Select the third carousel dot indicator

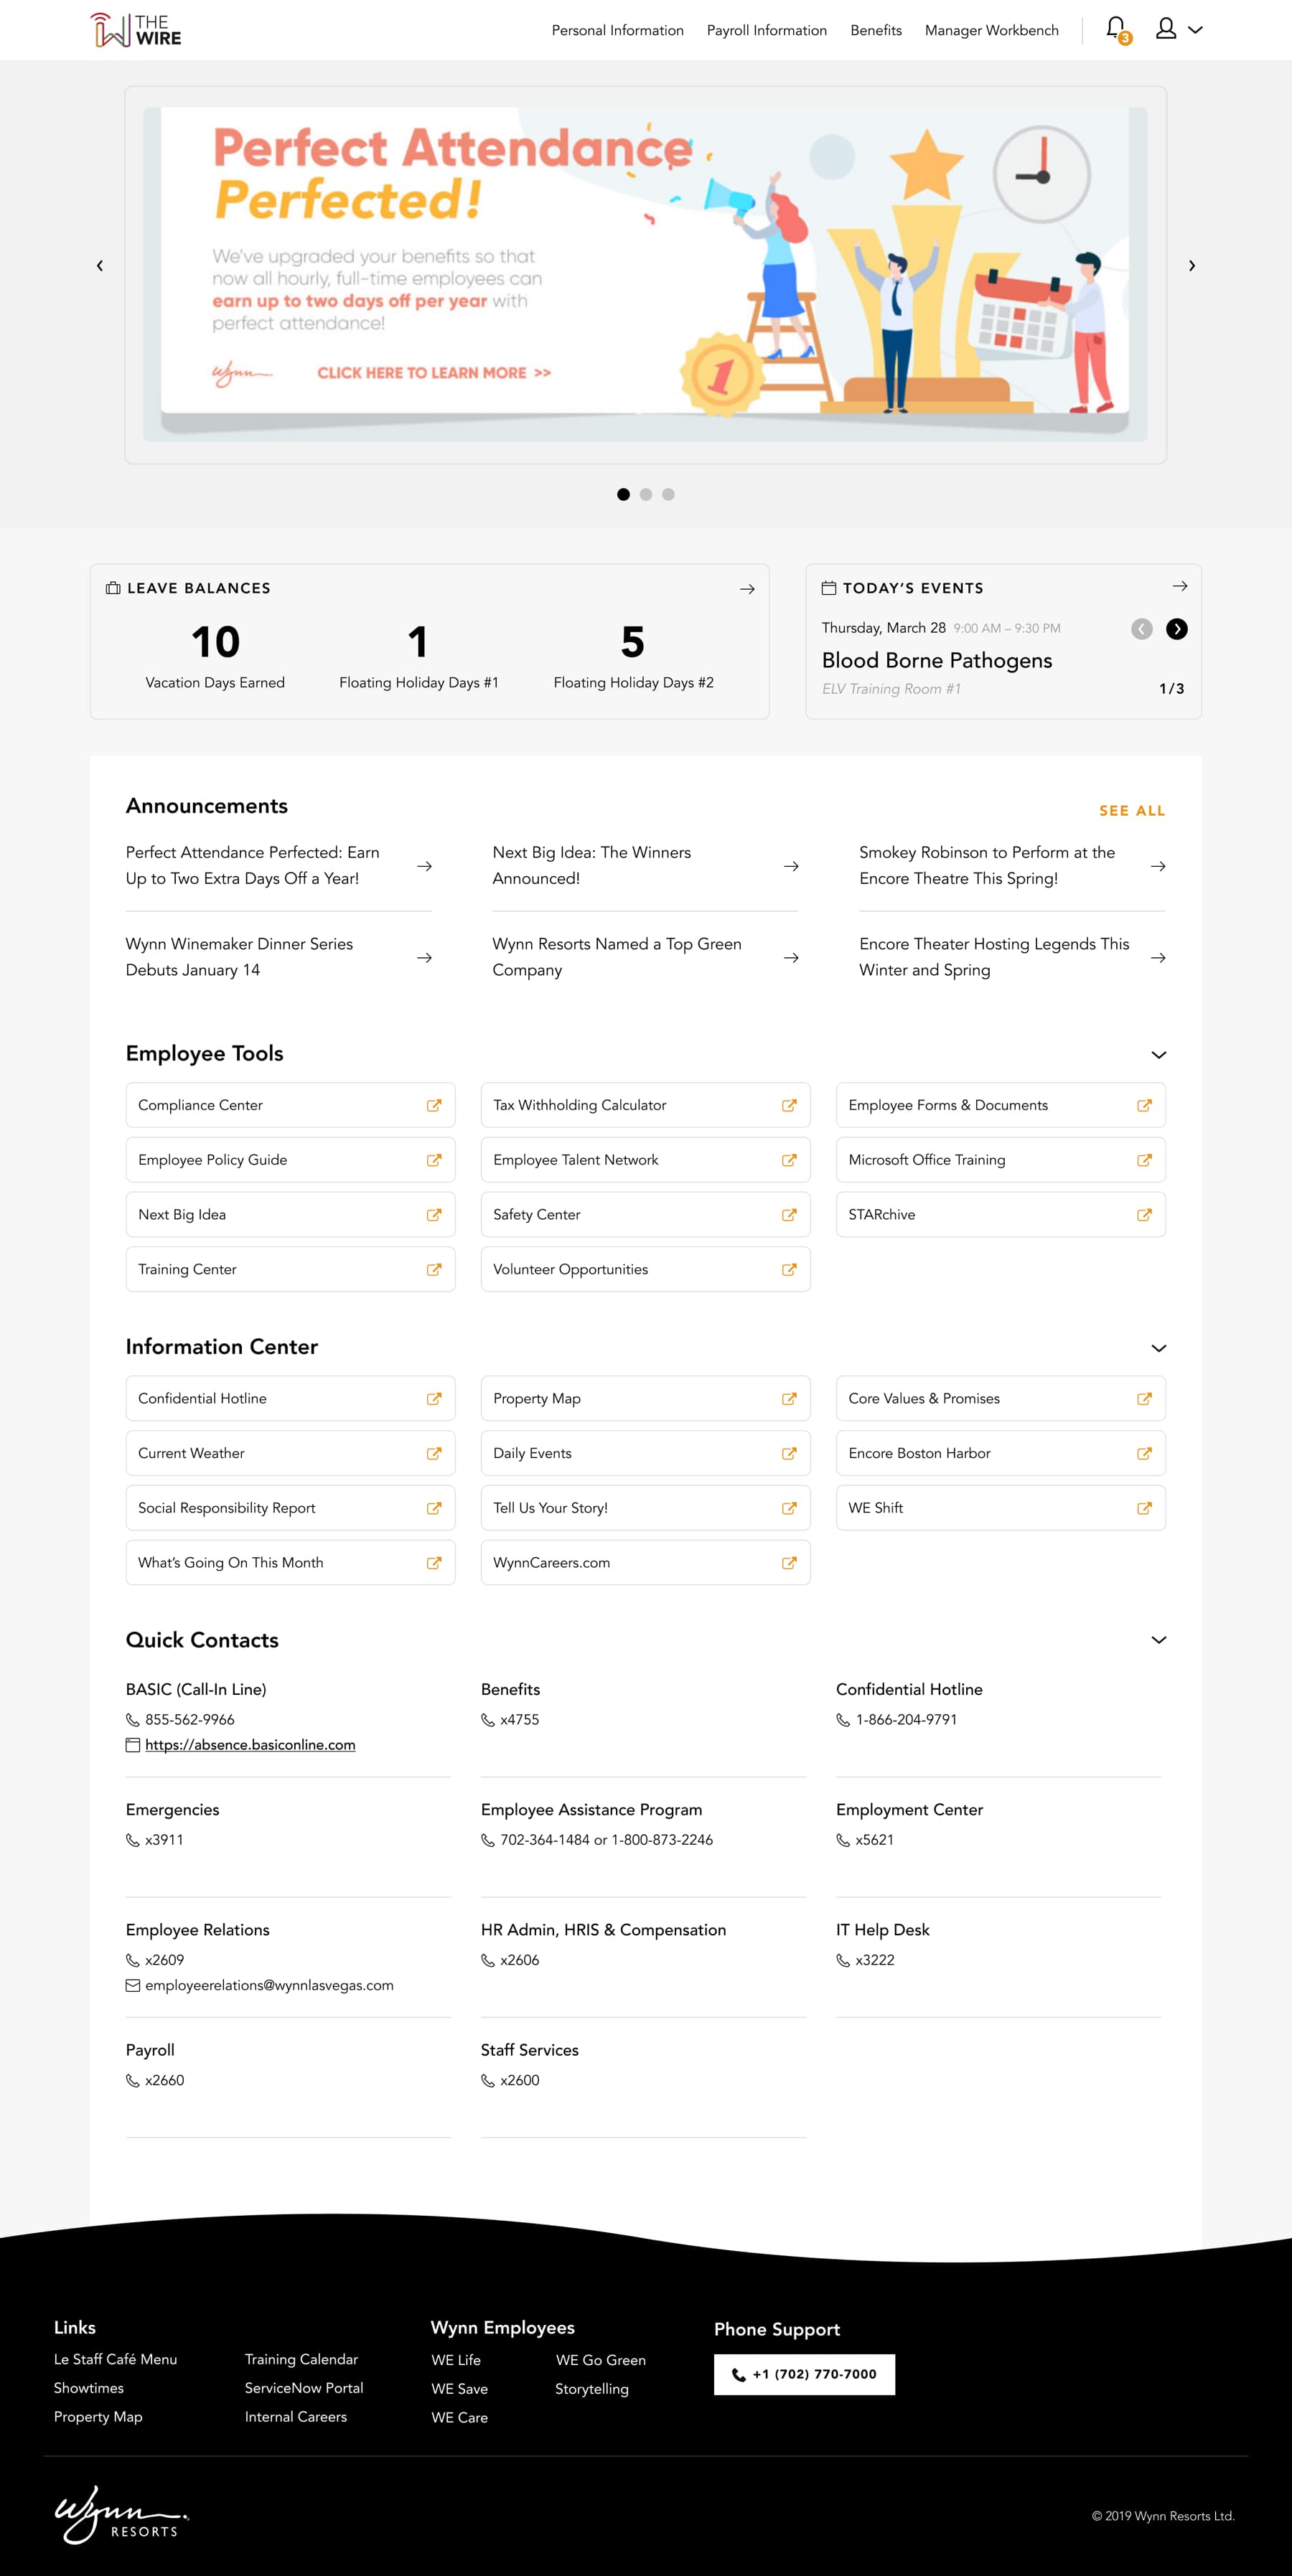(x=669, y=494)
